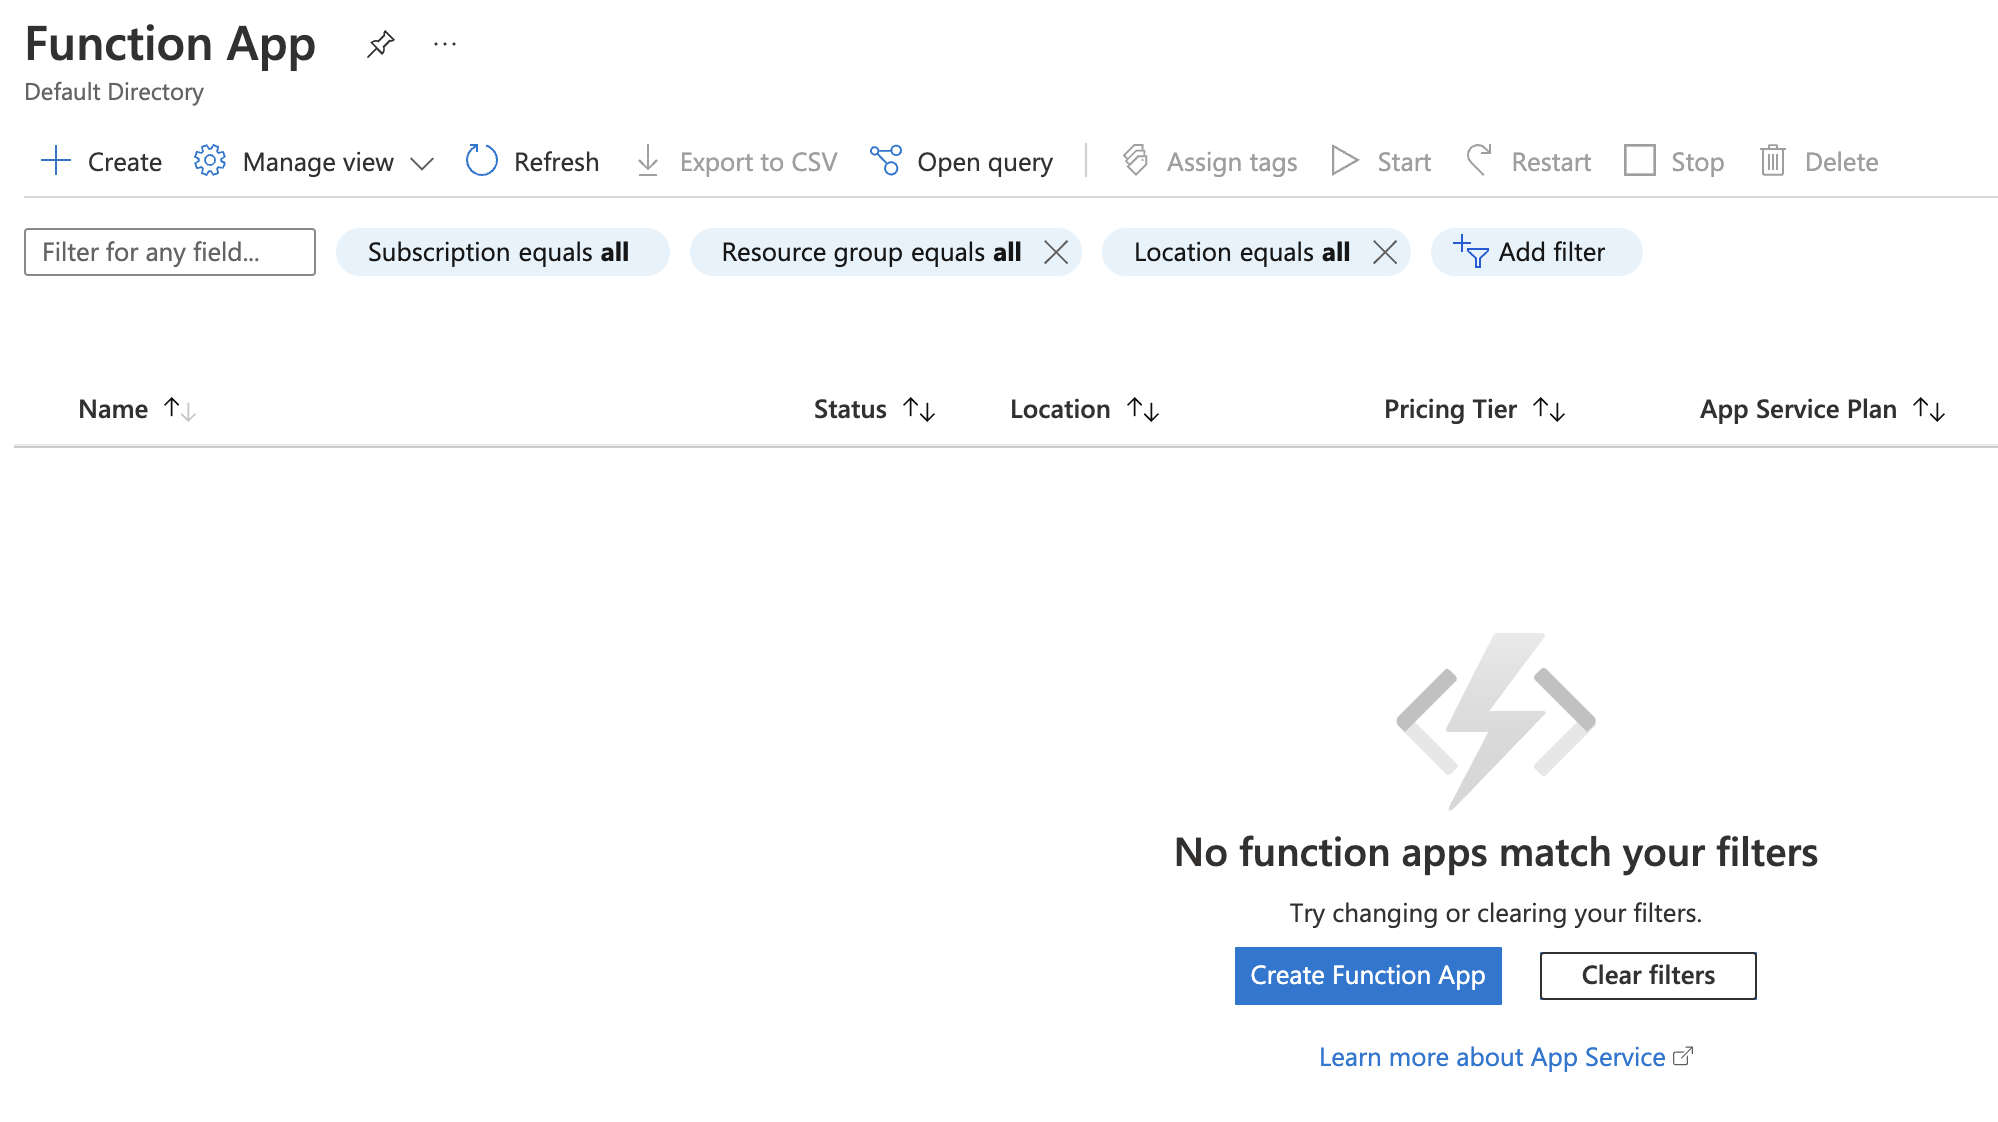Sort the table by Location column
Image resolution: width=1998 pixels, height=1122 pixels.
1084,409
